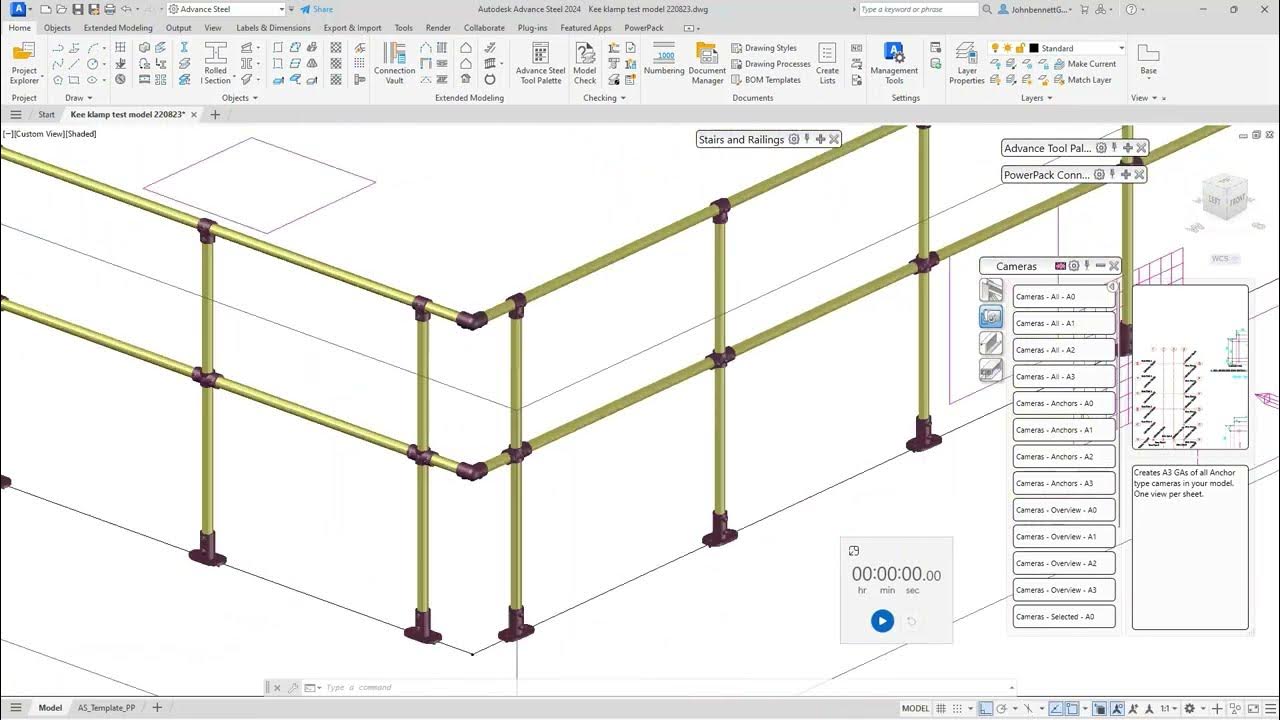The image size is (1280, 720).
Task: Click Cameras - All - A0 button
Action: click(x=1064, y=297)
